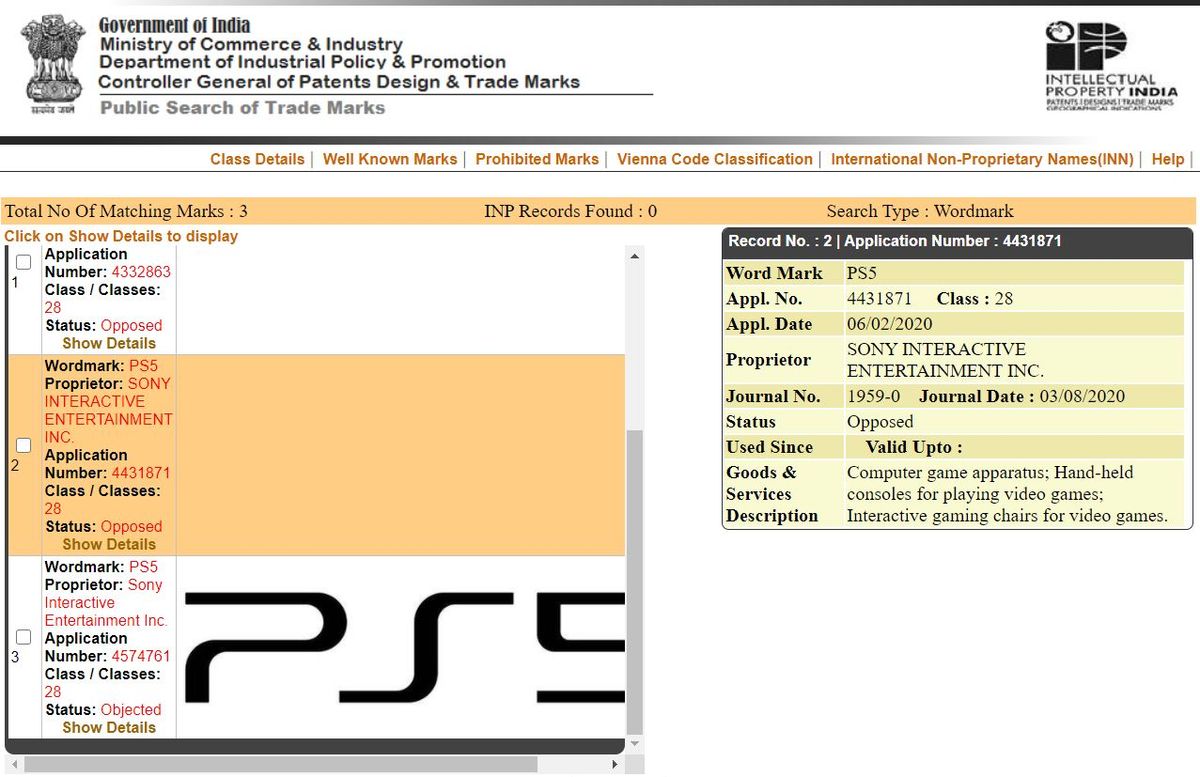Image resolution: width=1200 pixels, height=777 pixels.
Task: Click the Goods & Services description text
Action: (1007, 494)
